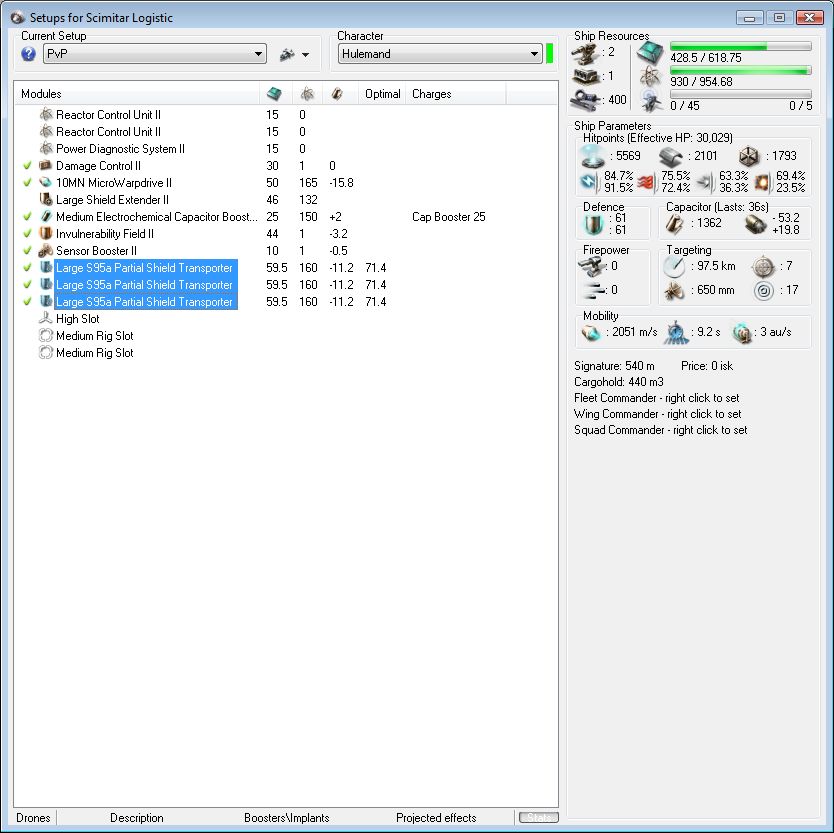Click the powergrid column header icon
The width and height of the screenshot is (834, 833).
click(307, 94)
